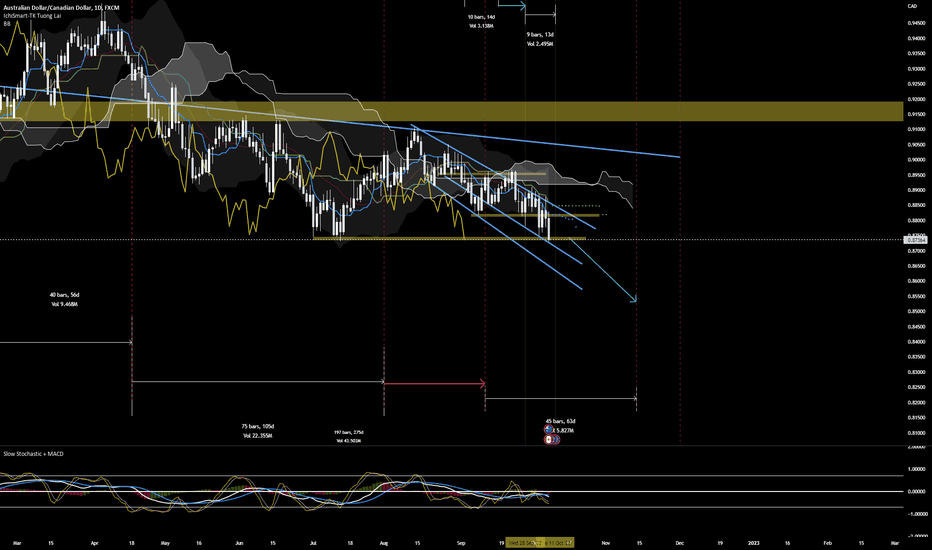Select the cyan downward projection arrow
Image resolution: width=932 pixels, height=550 pixels.
pos(603,270)
